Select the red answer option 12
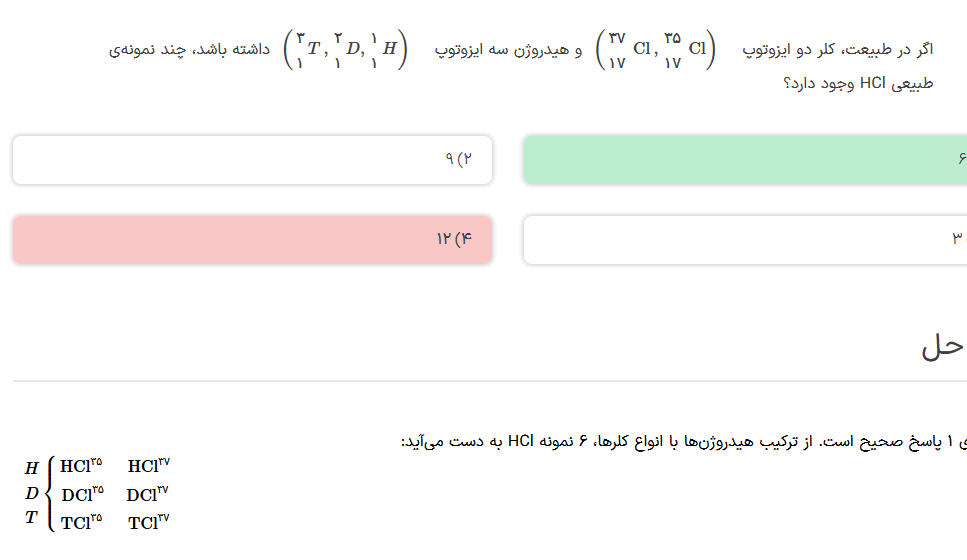The width and height of the screenshot is (967, 560). (252, 240)
